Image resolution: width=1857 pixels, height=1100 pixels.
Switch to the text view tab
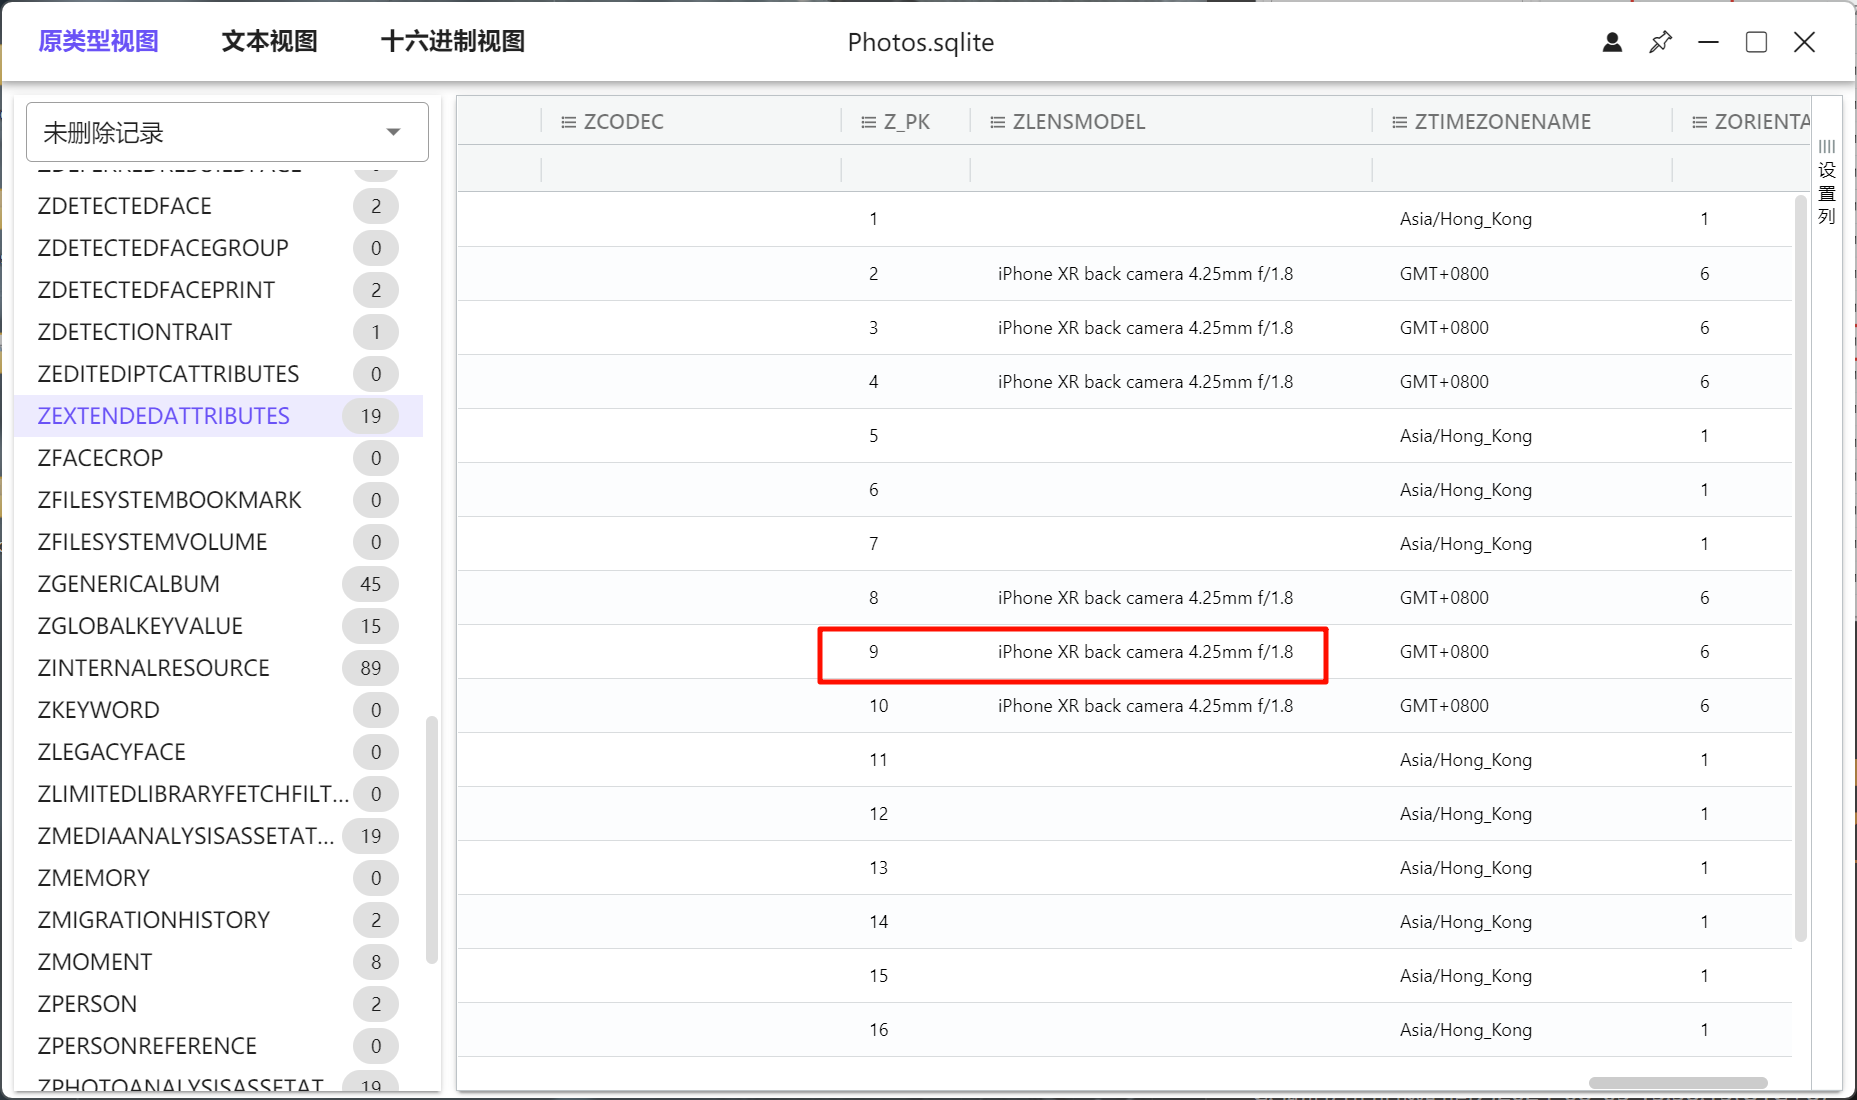coord(269,41)
